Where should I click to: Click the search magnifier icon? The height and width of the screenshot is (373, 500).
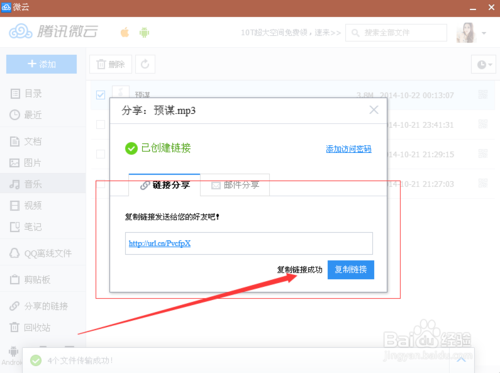pos(355,33)
